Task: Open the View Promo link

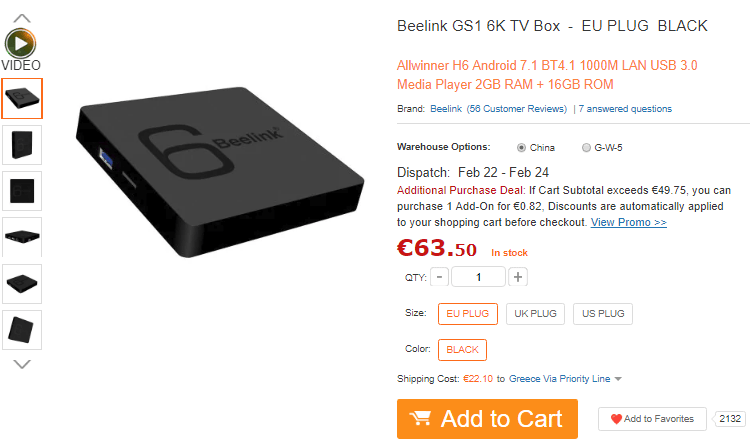Action: (629, 223)
